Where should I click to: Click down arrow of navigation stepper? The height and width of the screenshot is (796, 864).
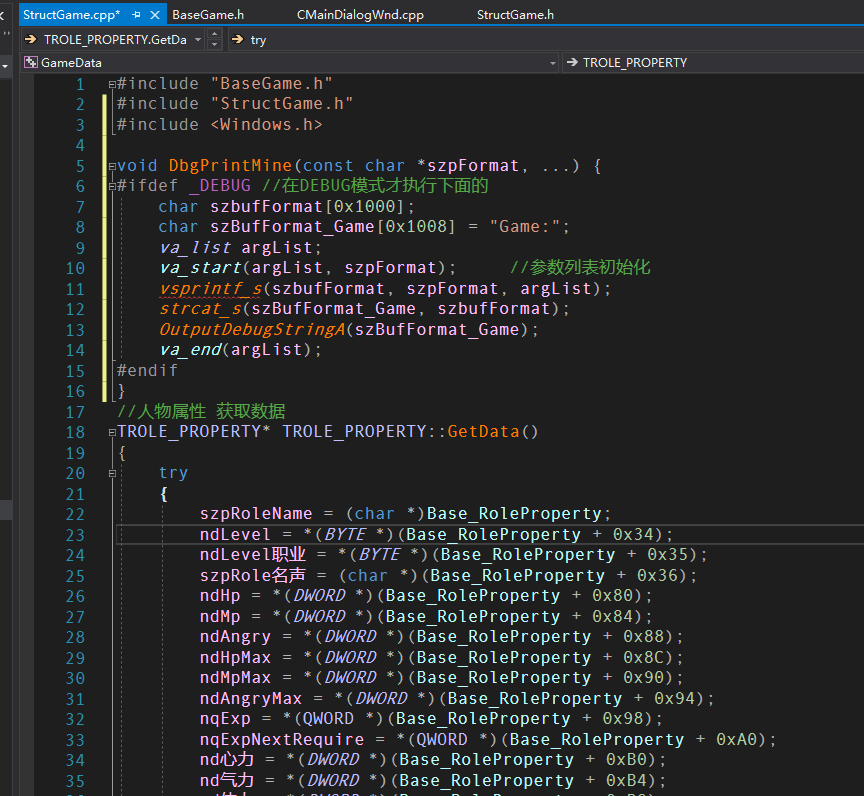[215, 45]
